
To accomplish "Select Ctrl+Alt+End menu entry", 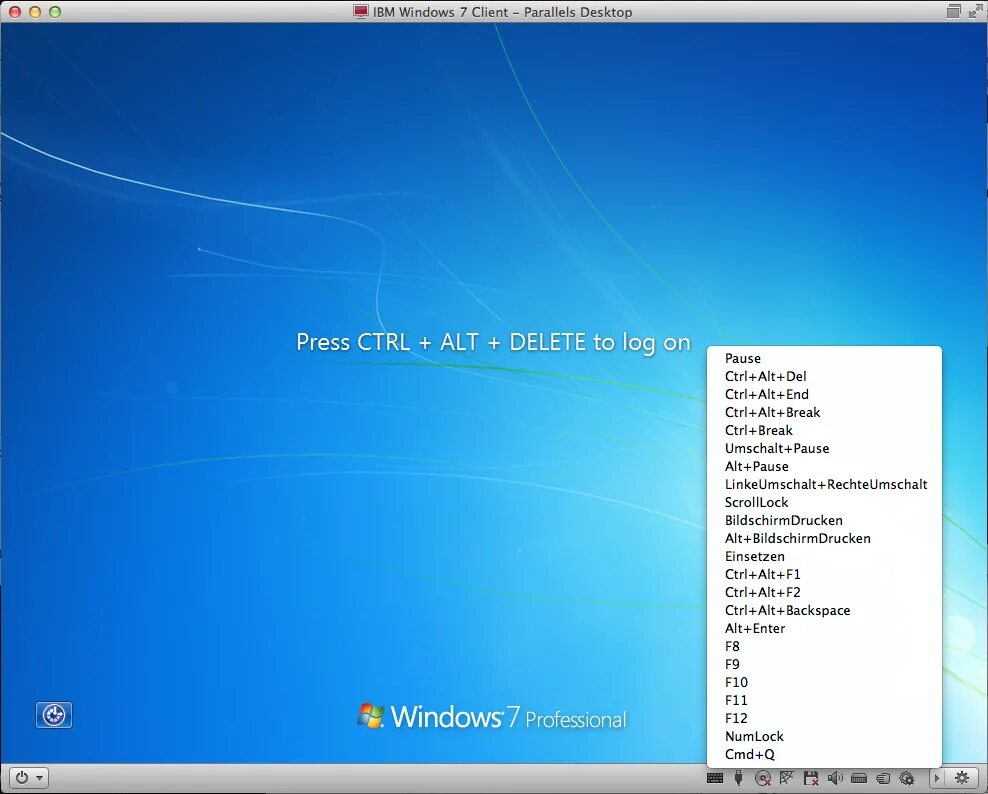I will pos(824,394).
